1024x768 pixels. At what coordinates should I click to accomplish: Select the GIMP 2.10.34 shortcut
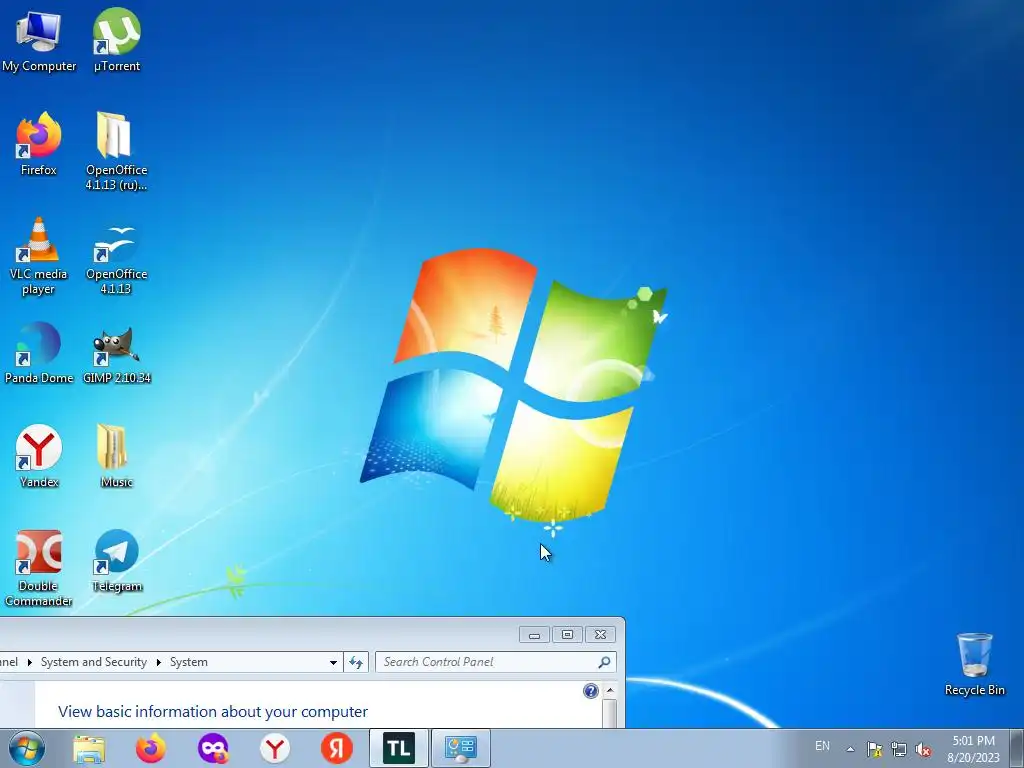click(116, 354)
